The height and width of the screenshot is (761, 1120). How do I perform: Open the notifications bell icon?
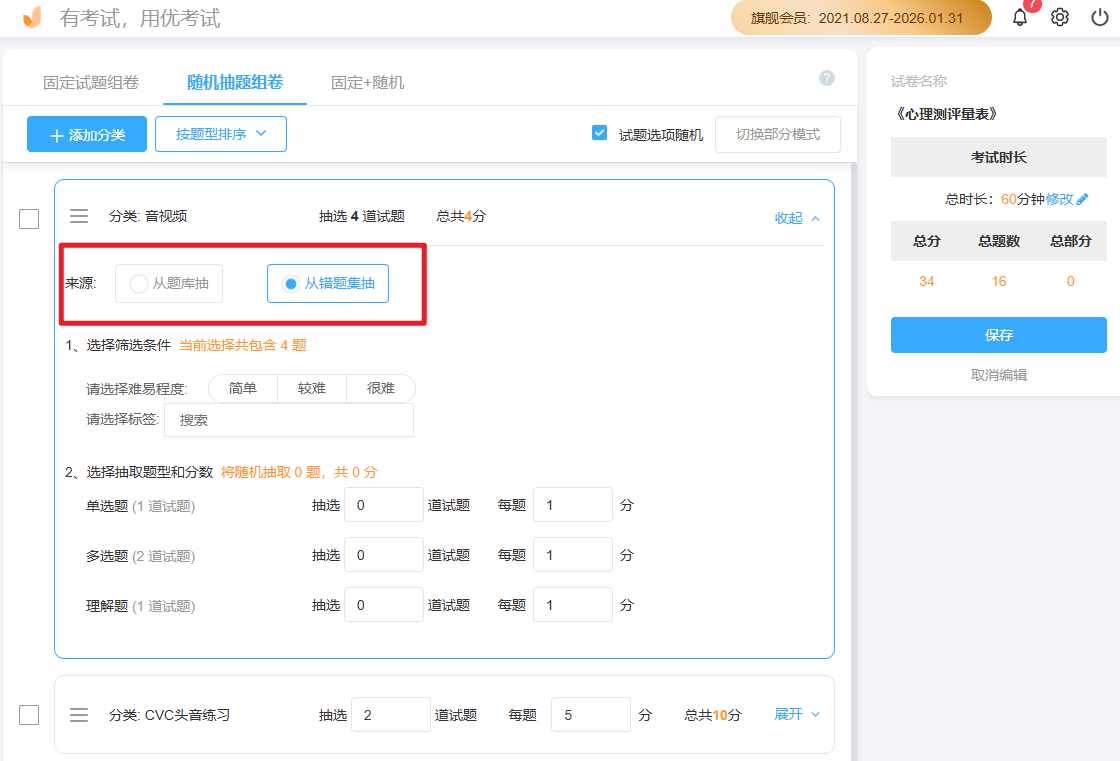tap(1019, 17)
